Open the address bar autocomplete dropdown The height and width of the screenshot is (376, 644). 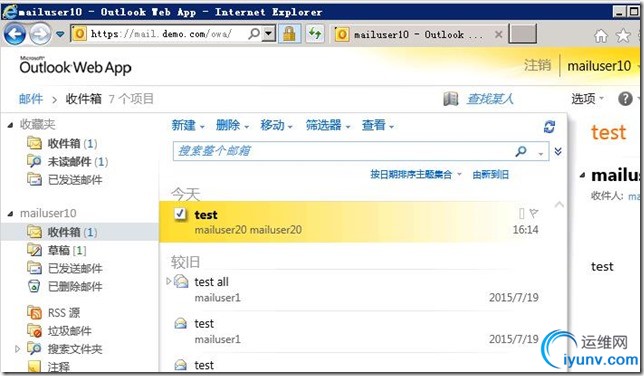(269, 34)
